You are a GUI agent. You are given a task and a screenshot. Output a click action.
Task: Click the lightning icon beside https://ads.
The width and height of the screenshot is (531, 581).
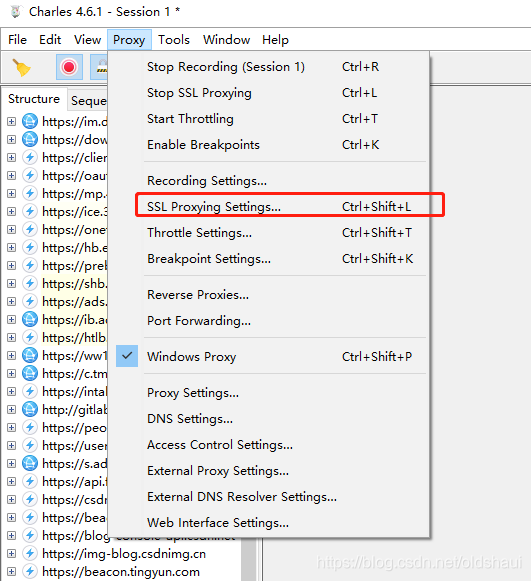click(30, 301)
